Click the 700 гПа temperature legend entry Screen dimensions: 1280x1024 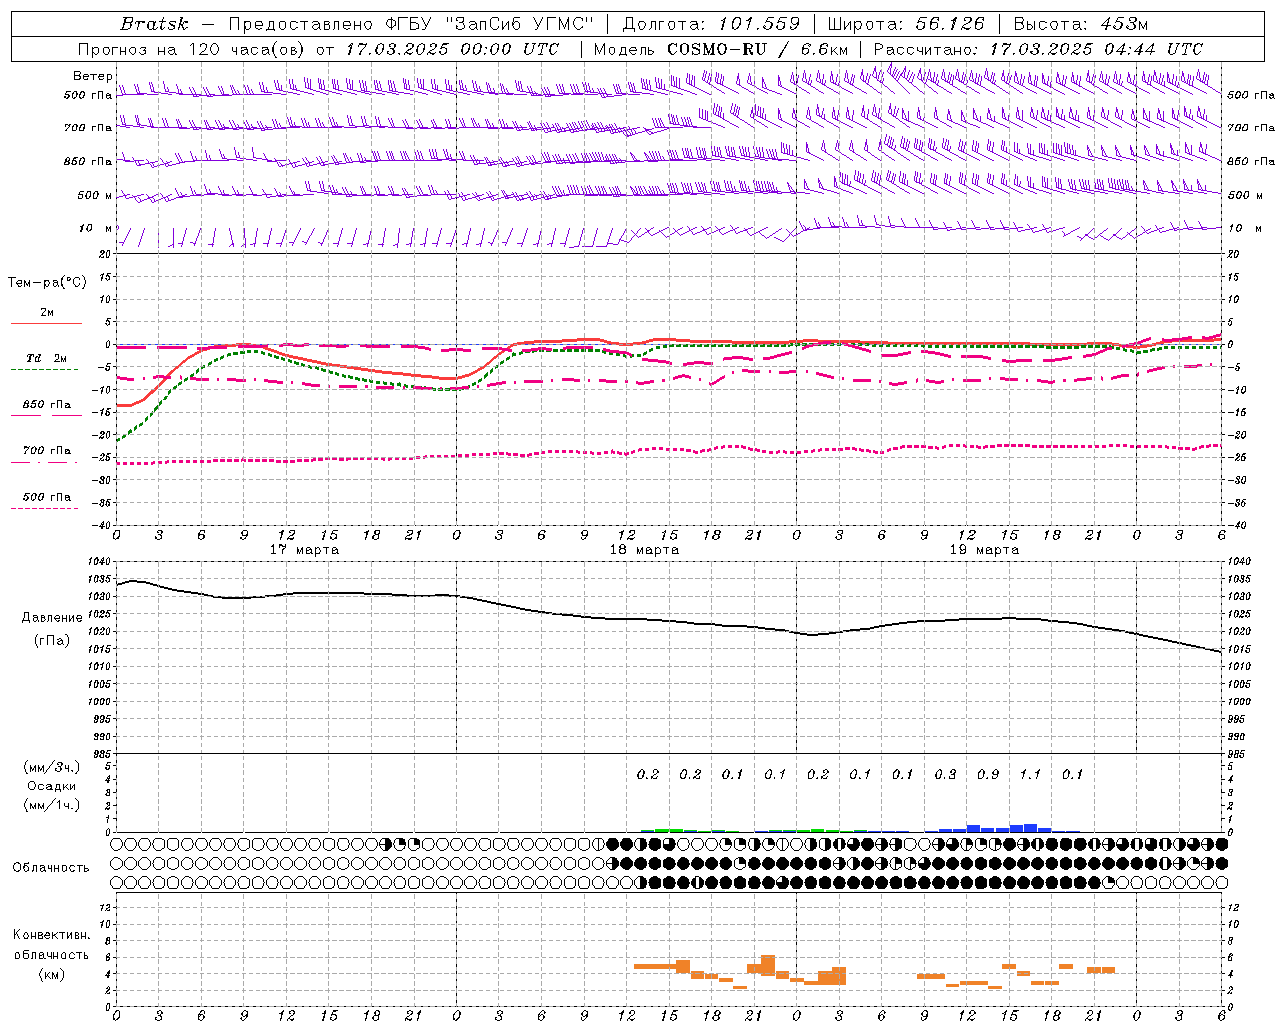point(46,451)
